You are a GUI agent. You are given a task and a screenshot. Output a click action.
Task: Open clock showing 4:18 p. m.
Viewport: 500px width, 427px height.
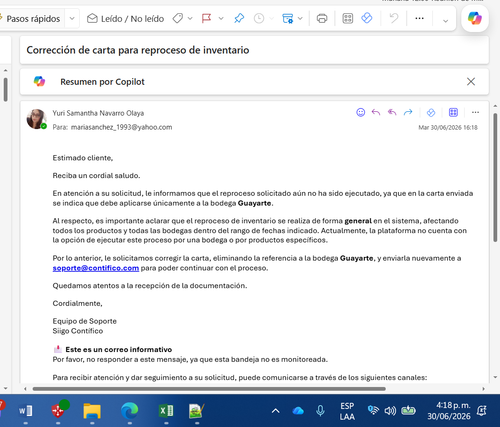click(449, 411)
